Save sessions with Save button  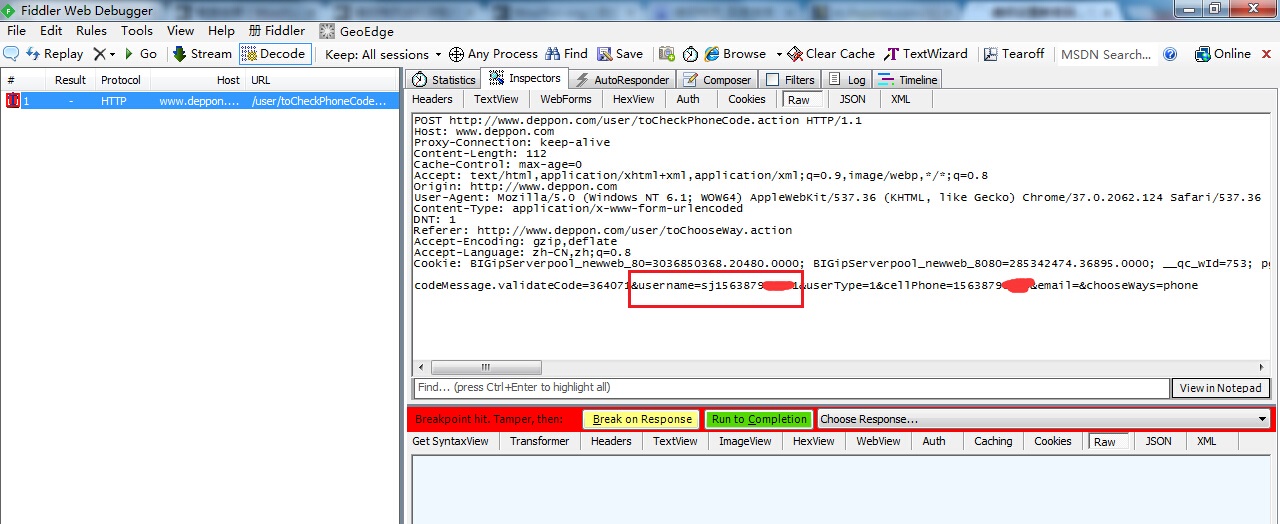click(620, 54)
